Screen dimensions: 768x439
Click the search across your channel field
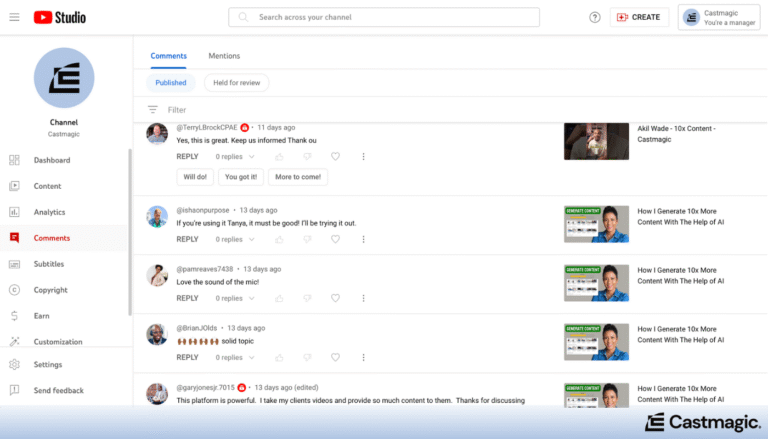click(x=384, y=17)
